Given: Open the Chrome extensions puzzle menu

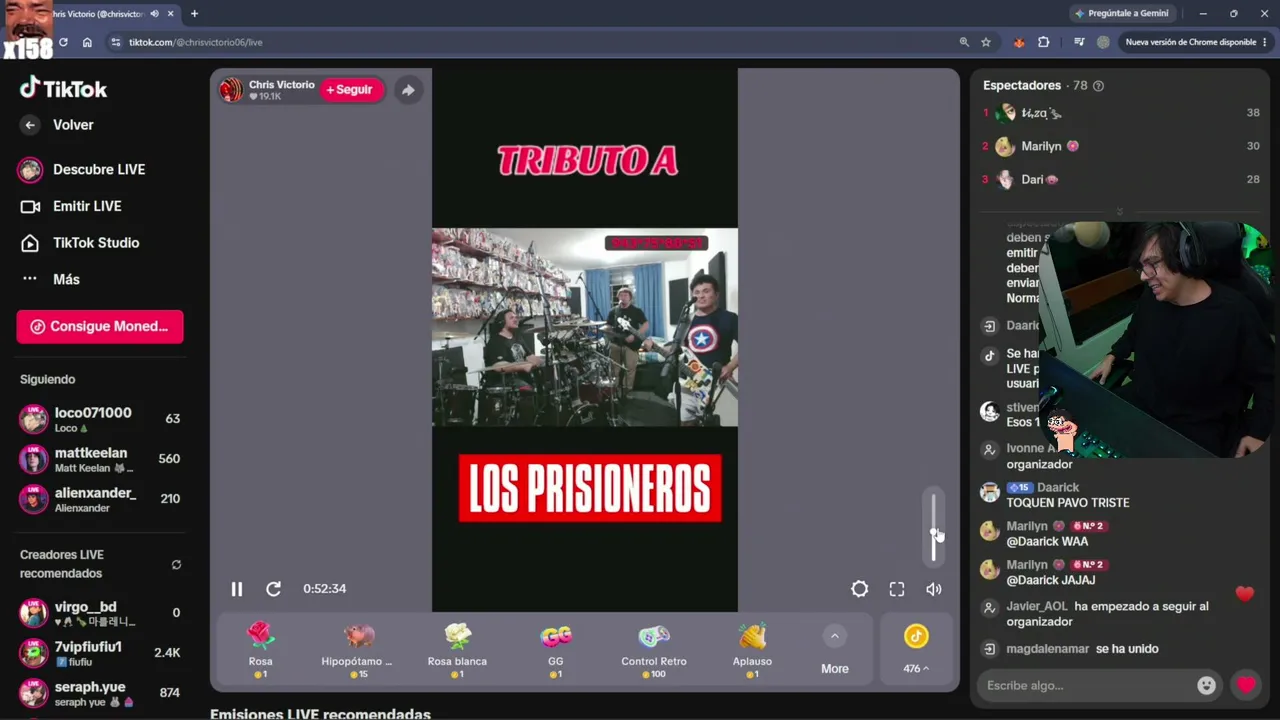Looking at the screenshot, I should click(x=1044, y=42).
